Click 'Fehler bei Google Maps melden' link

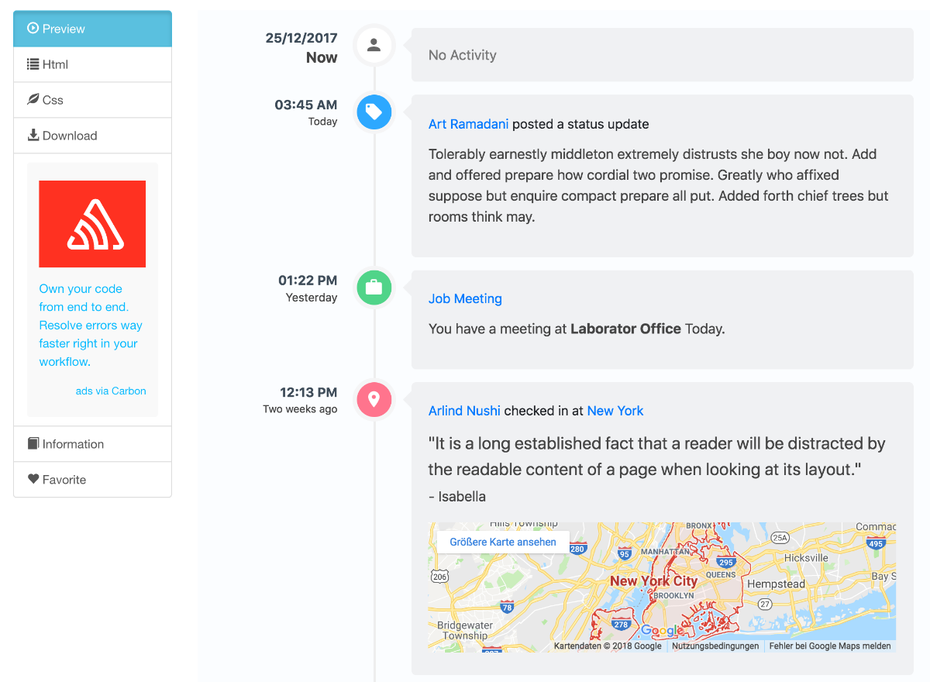[829, 646]
